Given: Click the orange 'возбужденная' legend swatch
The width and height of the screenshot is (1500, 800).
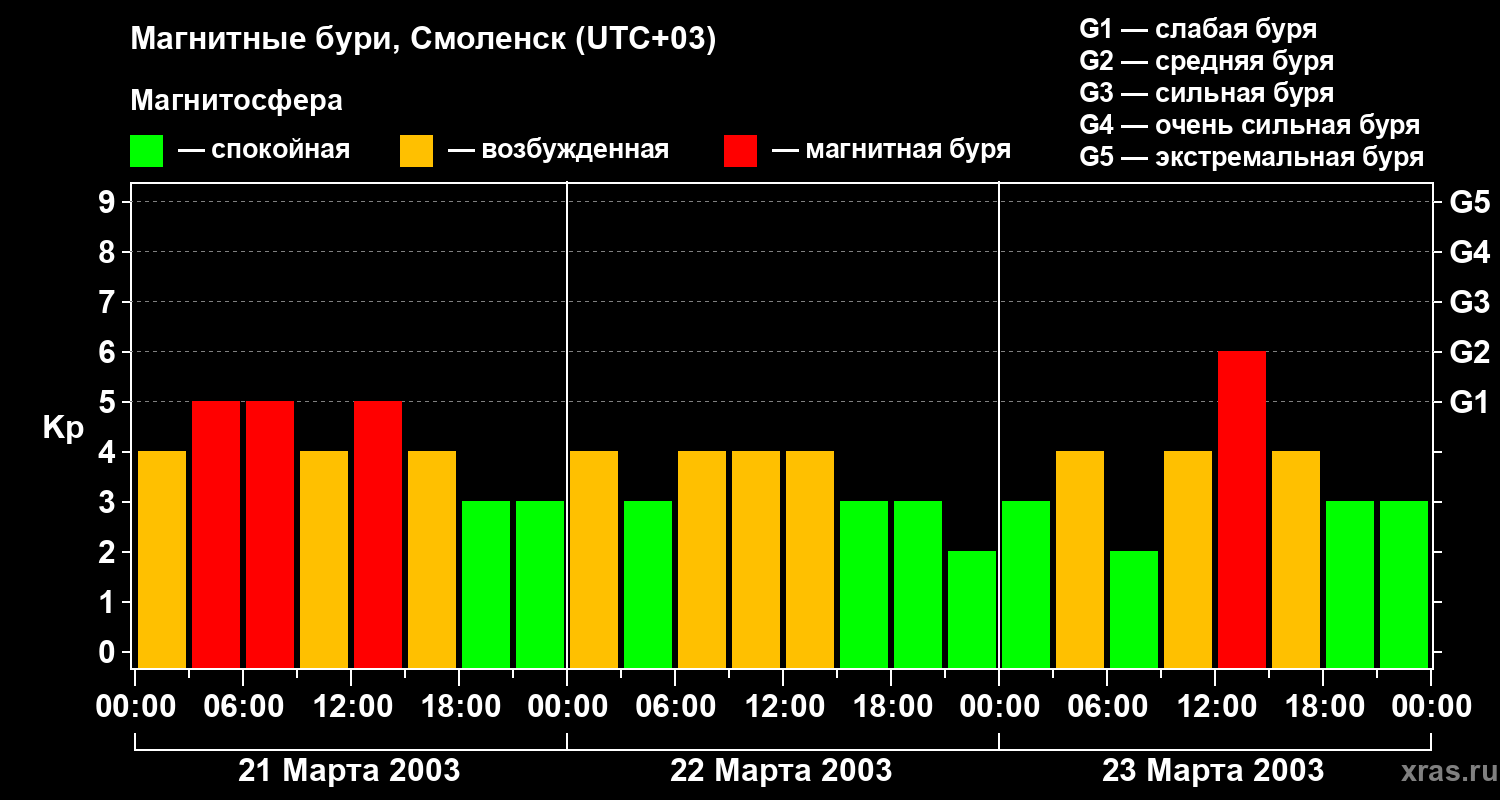Looking at the screenshot, I should [x=416, y=151].
